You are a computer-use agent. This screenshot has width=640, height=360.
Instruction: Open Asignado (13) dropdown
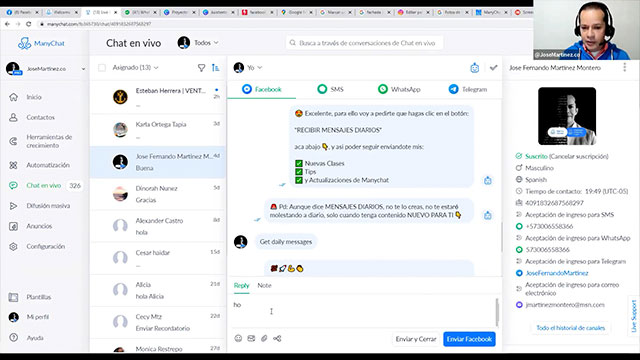135,68
